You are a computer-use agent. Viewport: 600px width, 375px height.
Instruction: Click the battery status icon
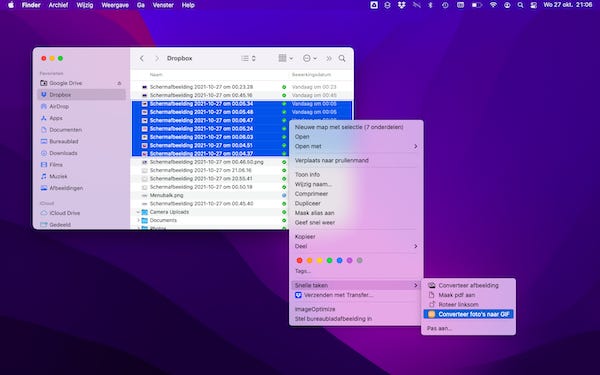pos(476,5)
